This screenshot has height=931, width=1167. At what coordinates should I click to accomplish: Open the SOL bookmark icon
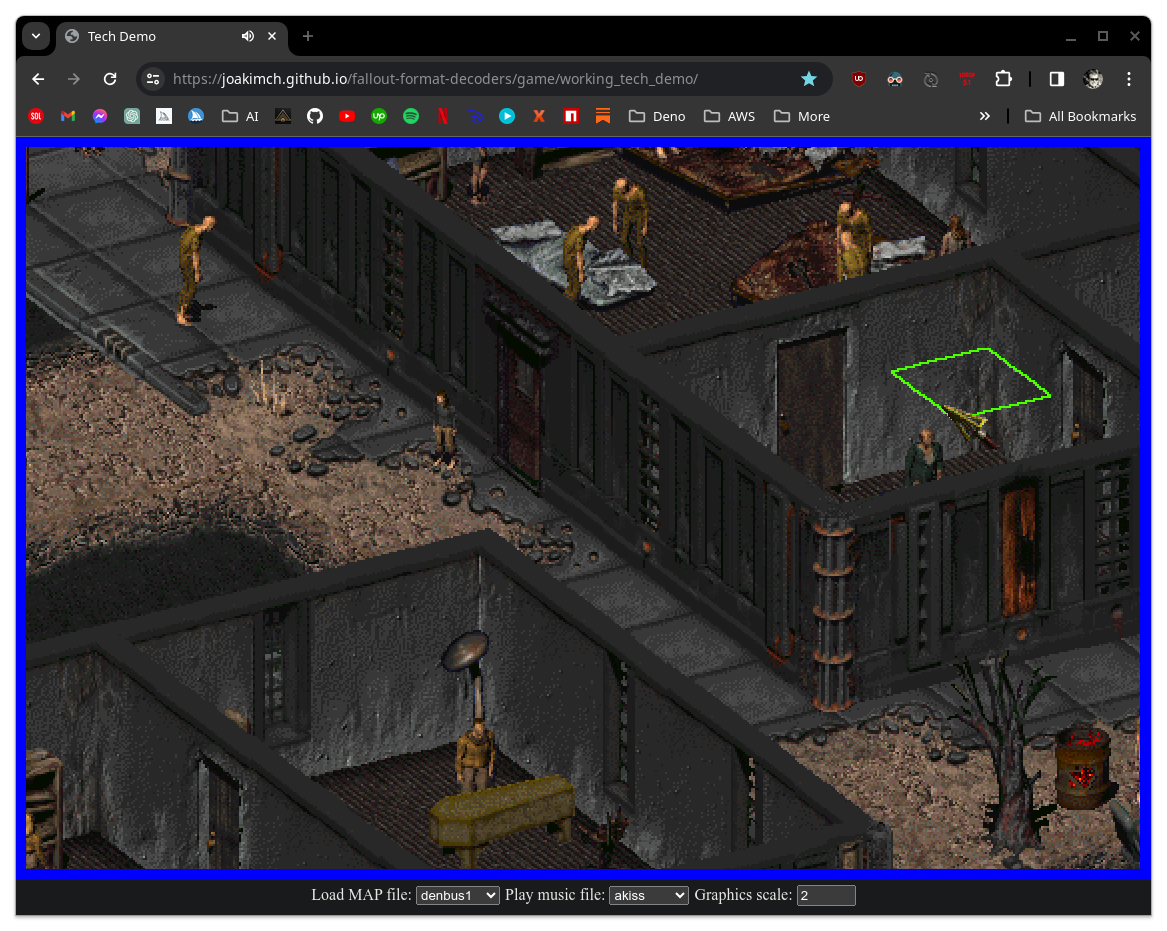[36, 116]
